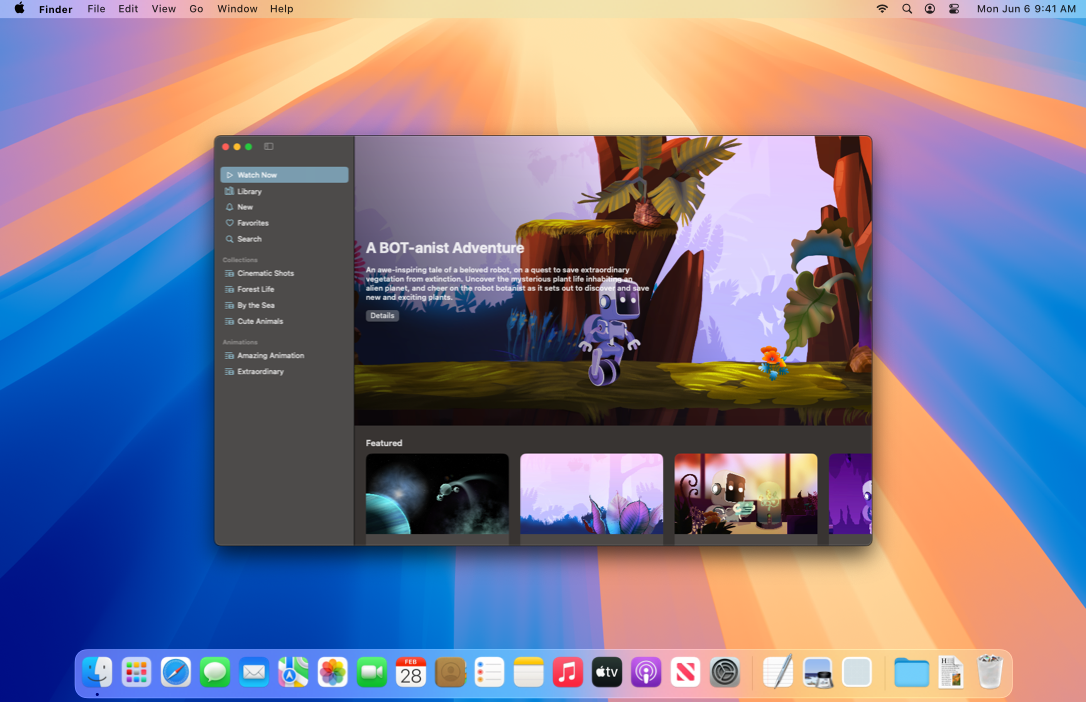Viewport: 1086px width, 702px height.
Task: Open the Featured thumbnail with the robot scene
Action: (745, 495)
